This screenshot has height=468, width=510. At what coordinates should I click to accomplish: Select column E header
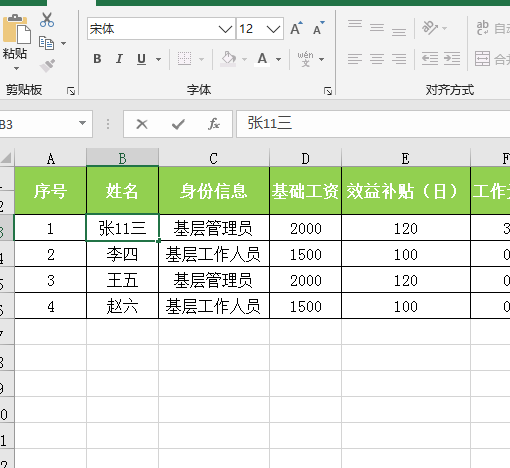406,158
